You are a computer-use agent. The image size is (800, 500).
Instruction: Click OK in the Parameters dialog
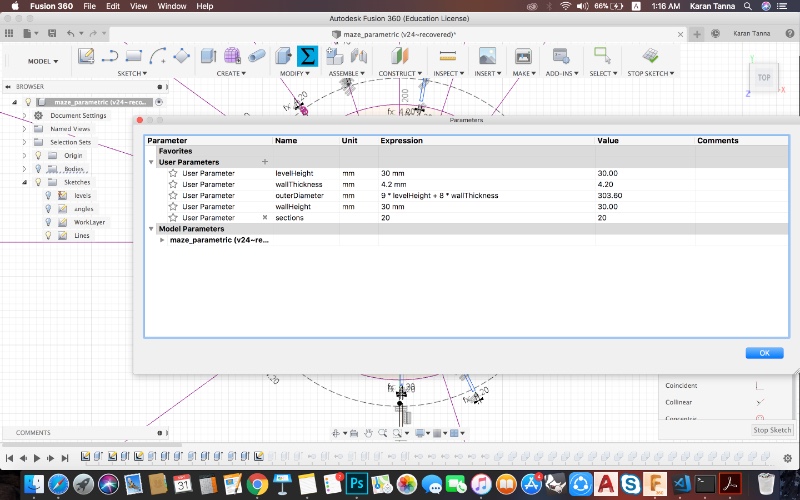point(764,353)
